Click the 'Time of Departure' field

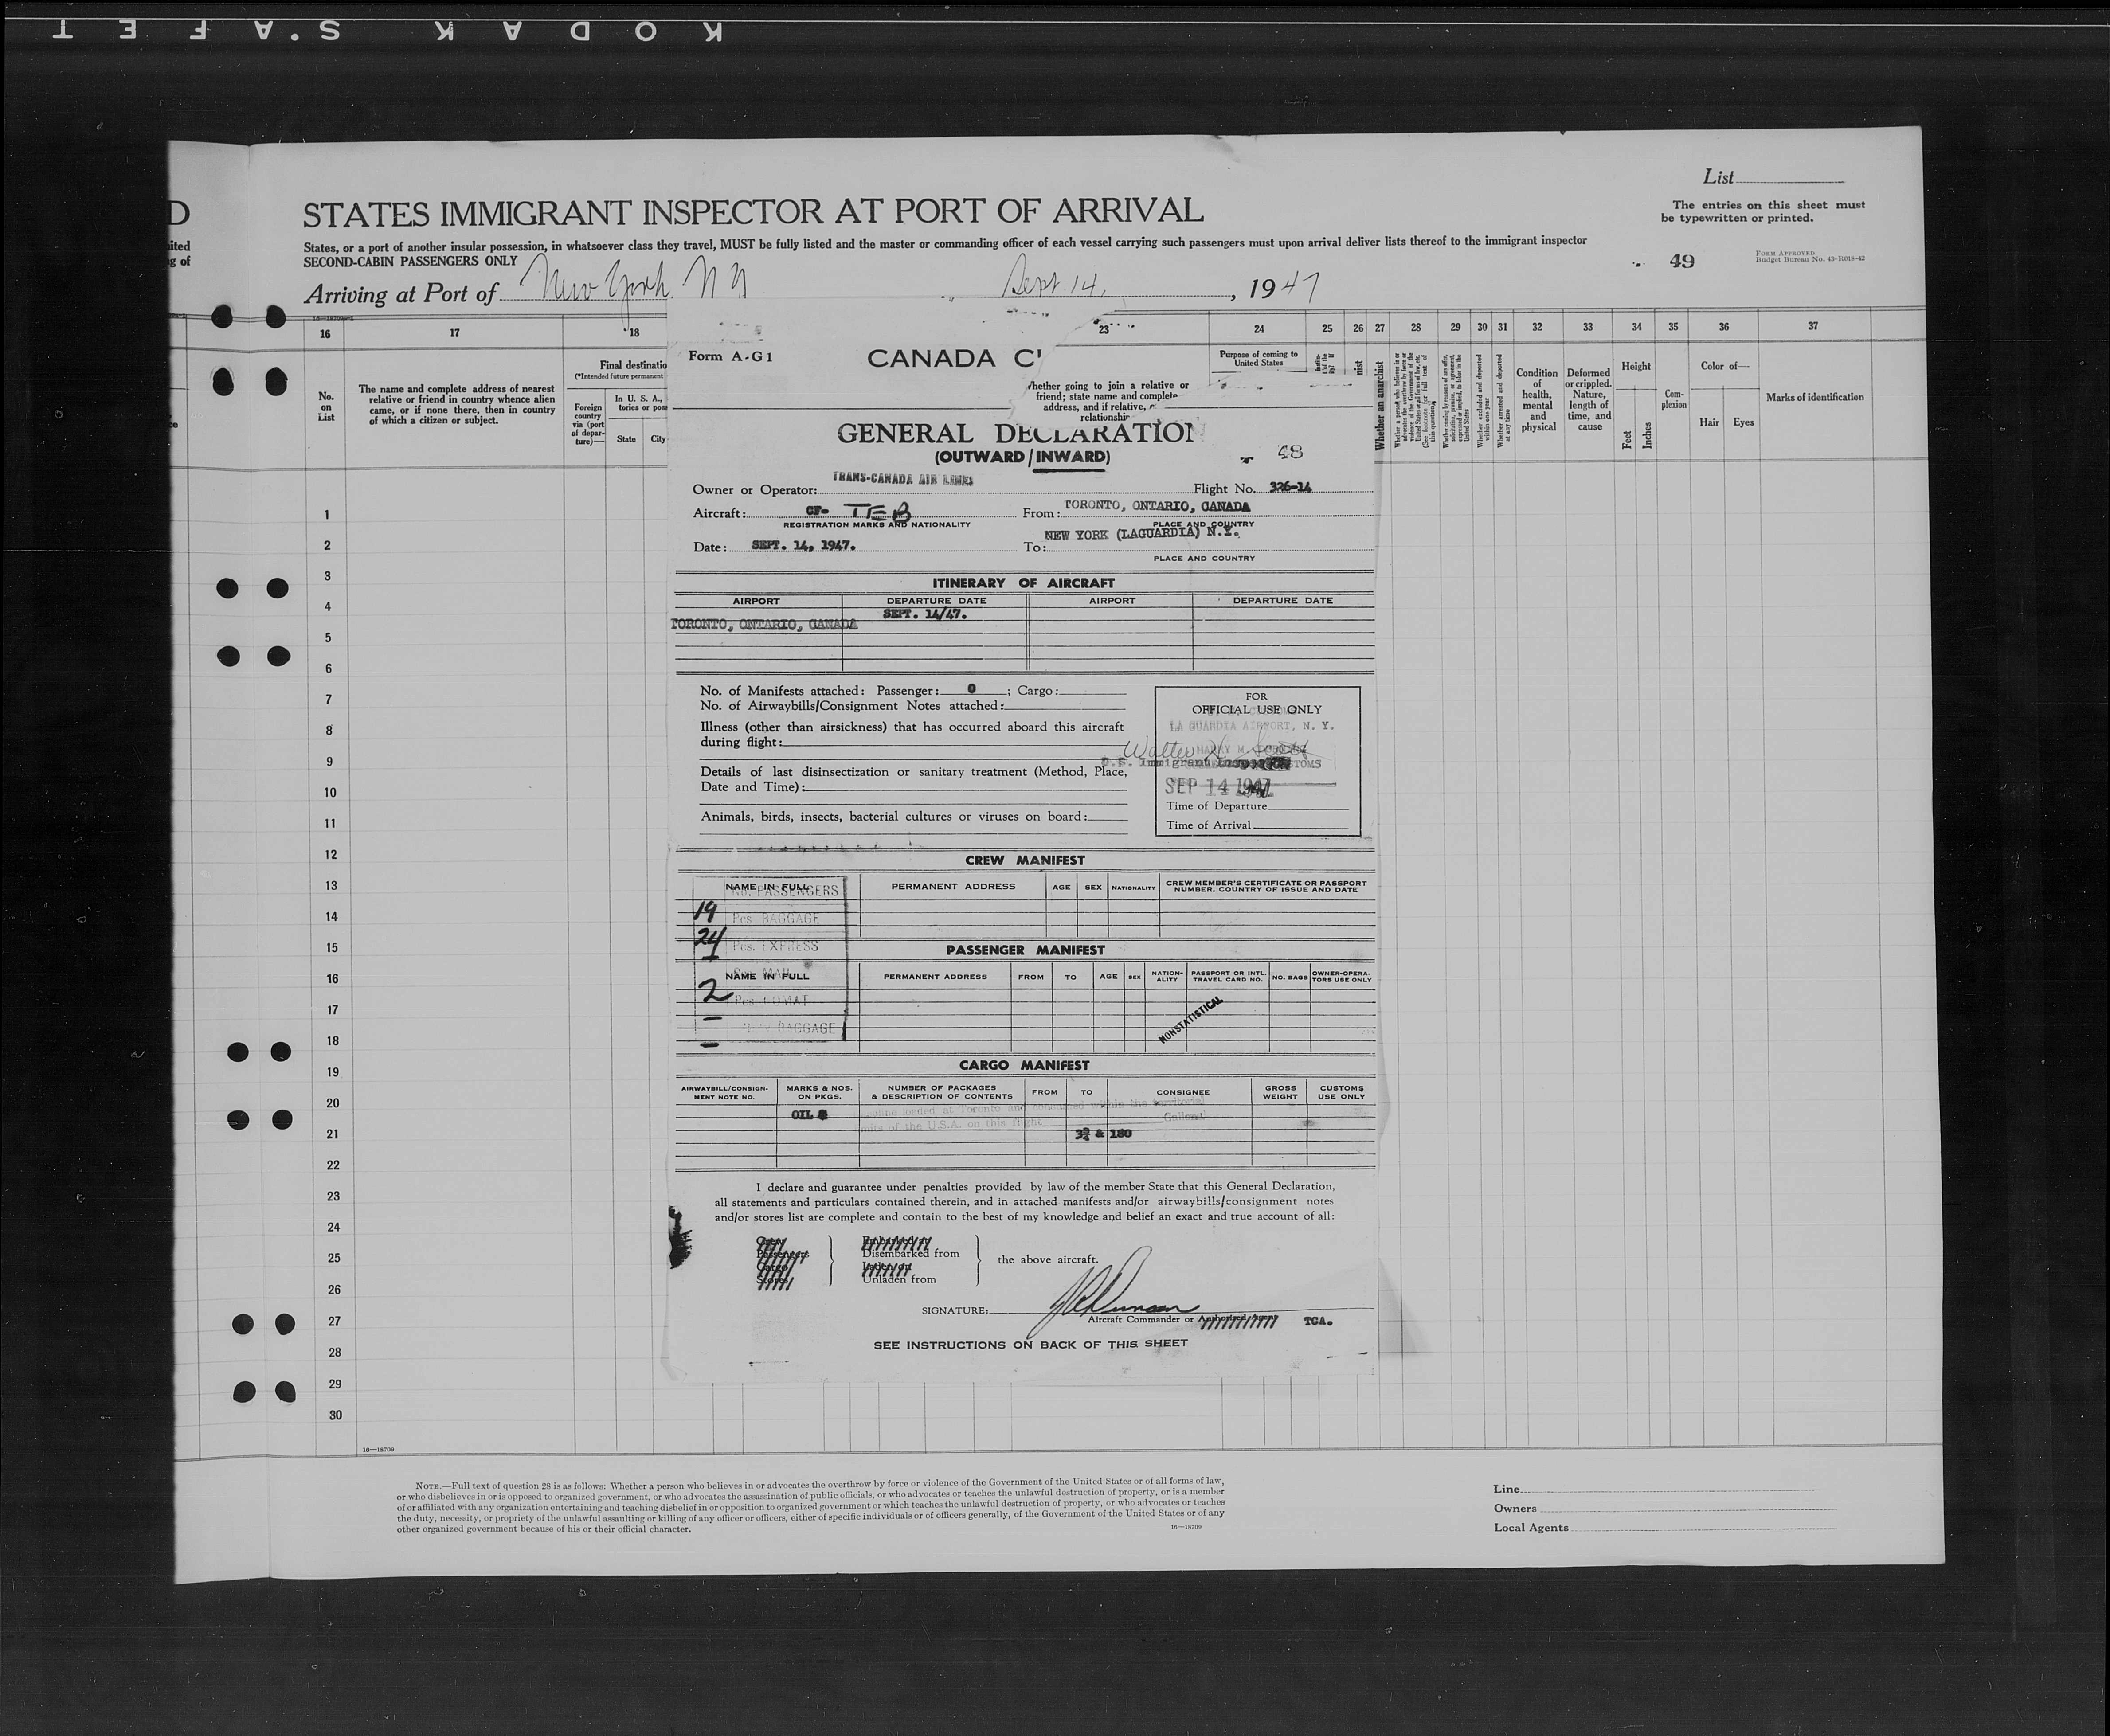pyautogui.click(x=1256, y=806)
